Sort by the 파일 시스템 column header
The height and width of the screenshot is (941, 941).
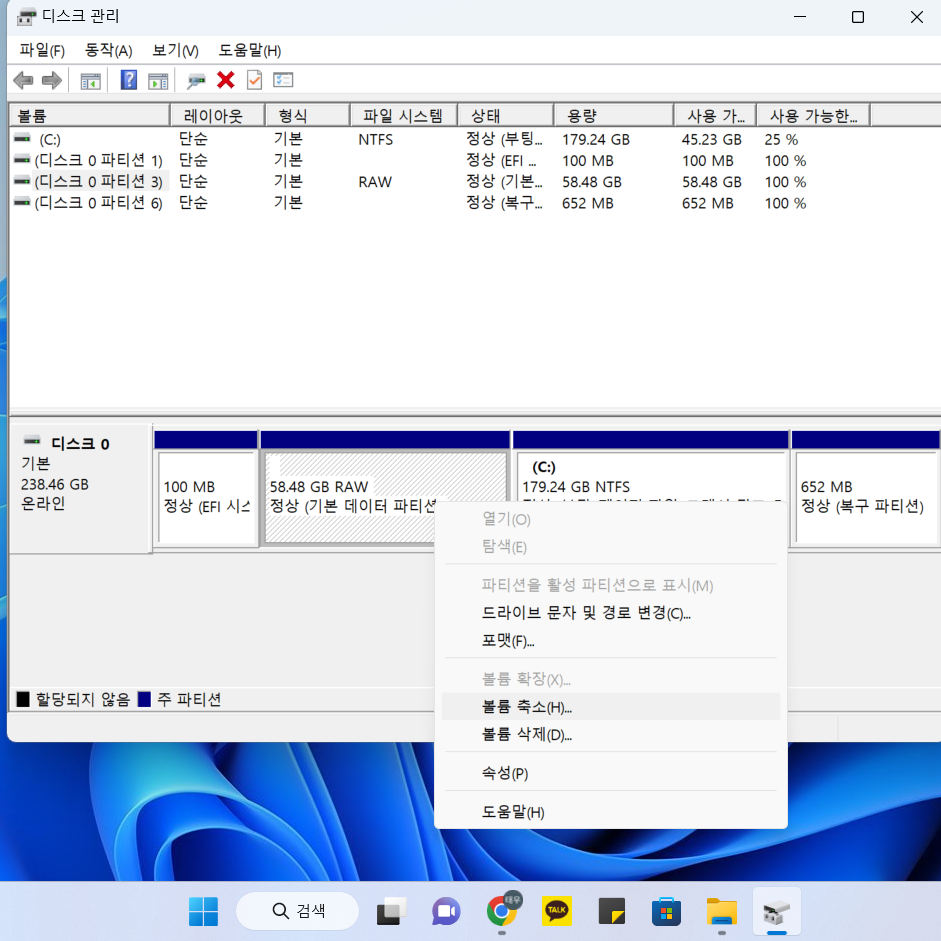point(404,115)
